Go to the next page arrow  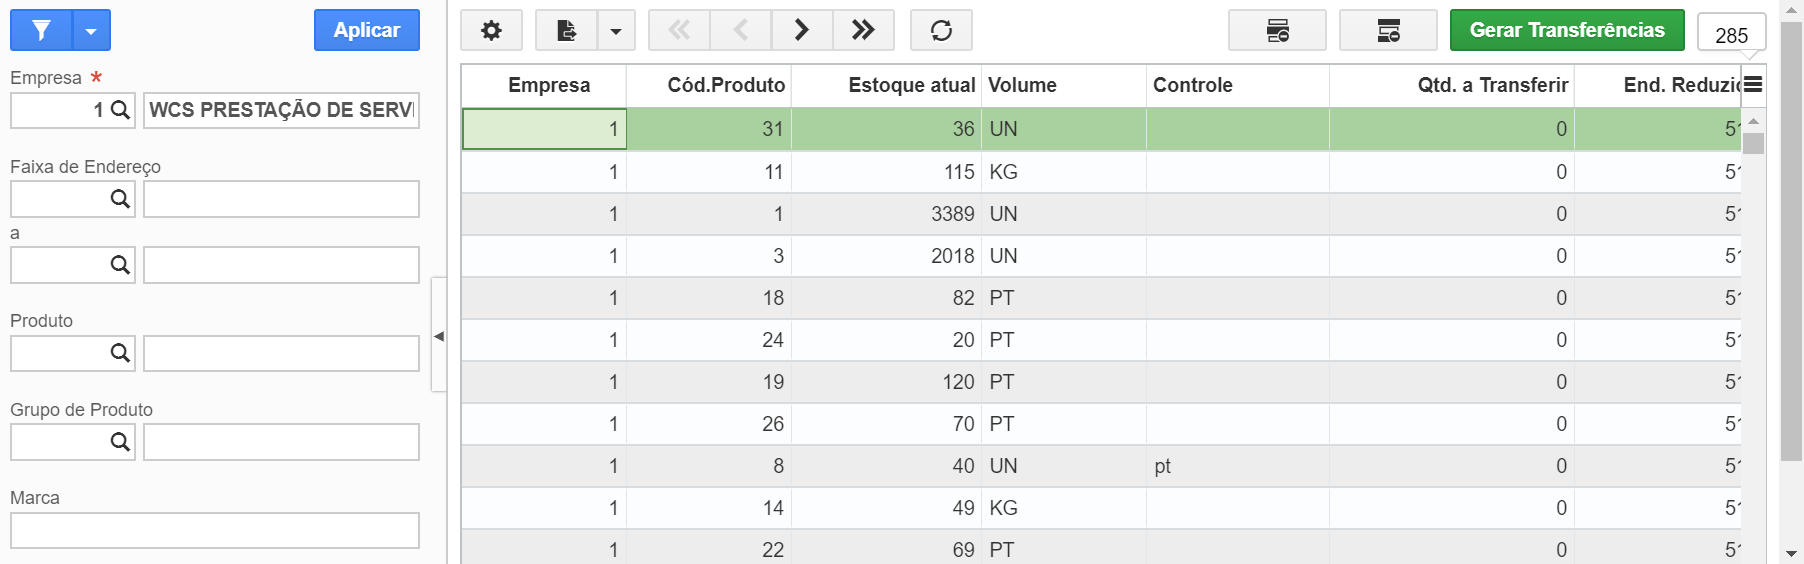click(x=802, y=30)
